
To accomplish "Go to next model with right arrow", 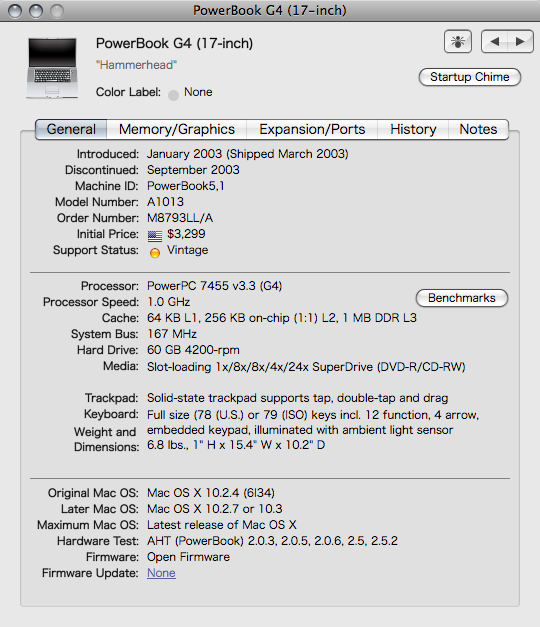I will point(520,41).
